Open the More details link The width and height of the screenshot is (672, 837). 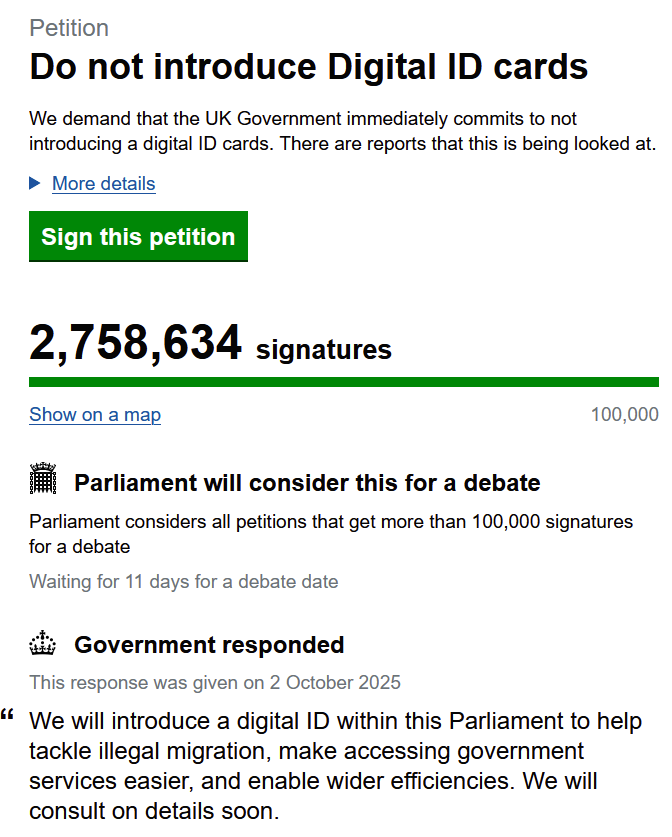point(103,183)
